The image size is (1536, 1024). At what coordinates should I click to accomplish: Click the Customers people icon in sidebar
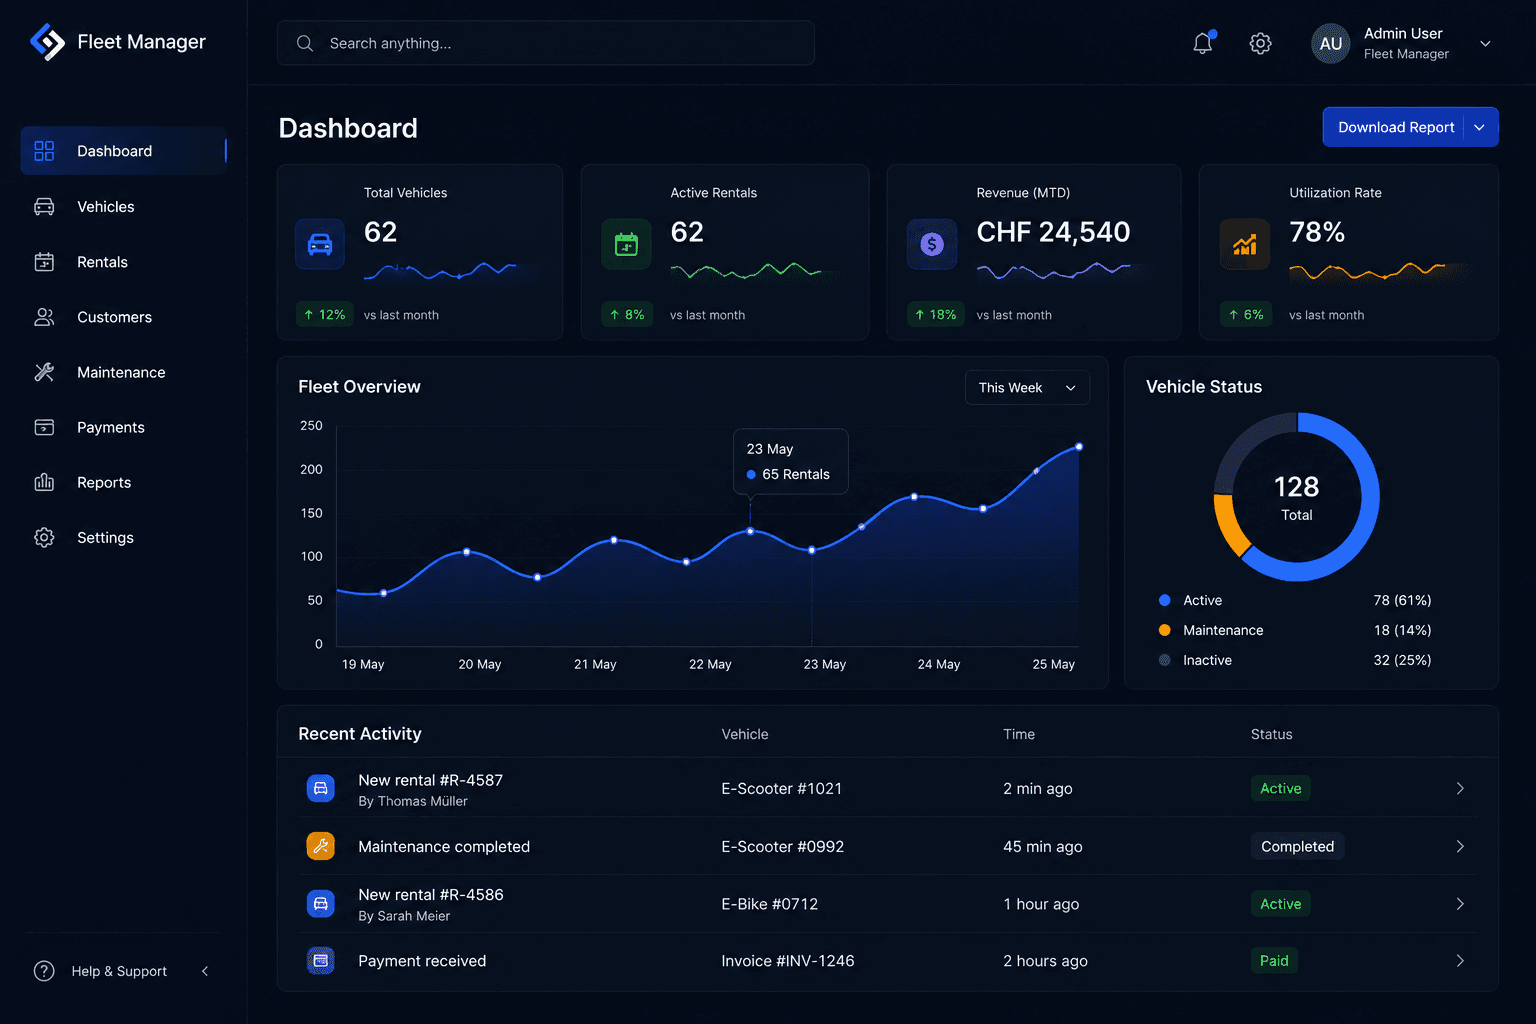coord(44,317)
